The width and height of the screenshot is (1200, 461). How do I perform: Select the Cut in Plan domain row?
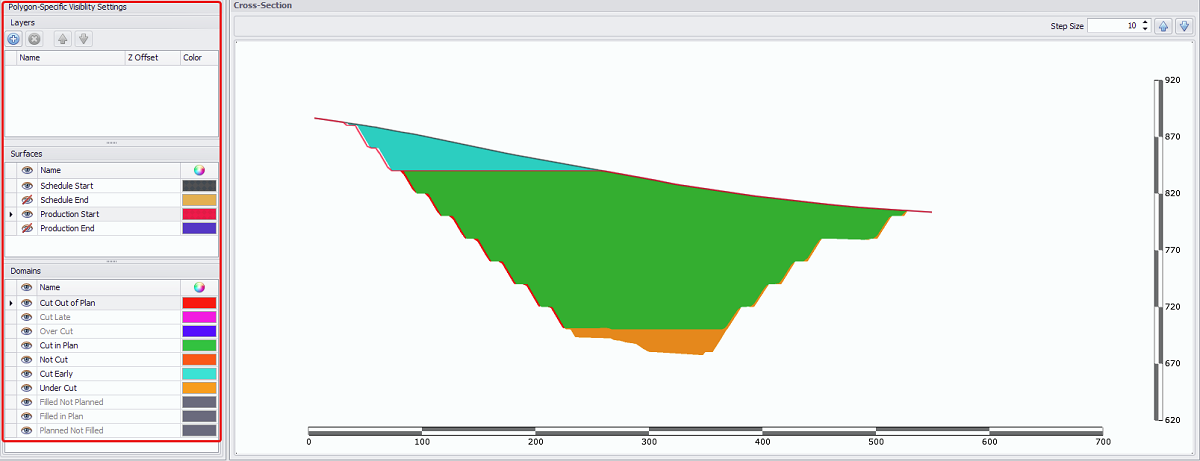112,345
